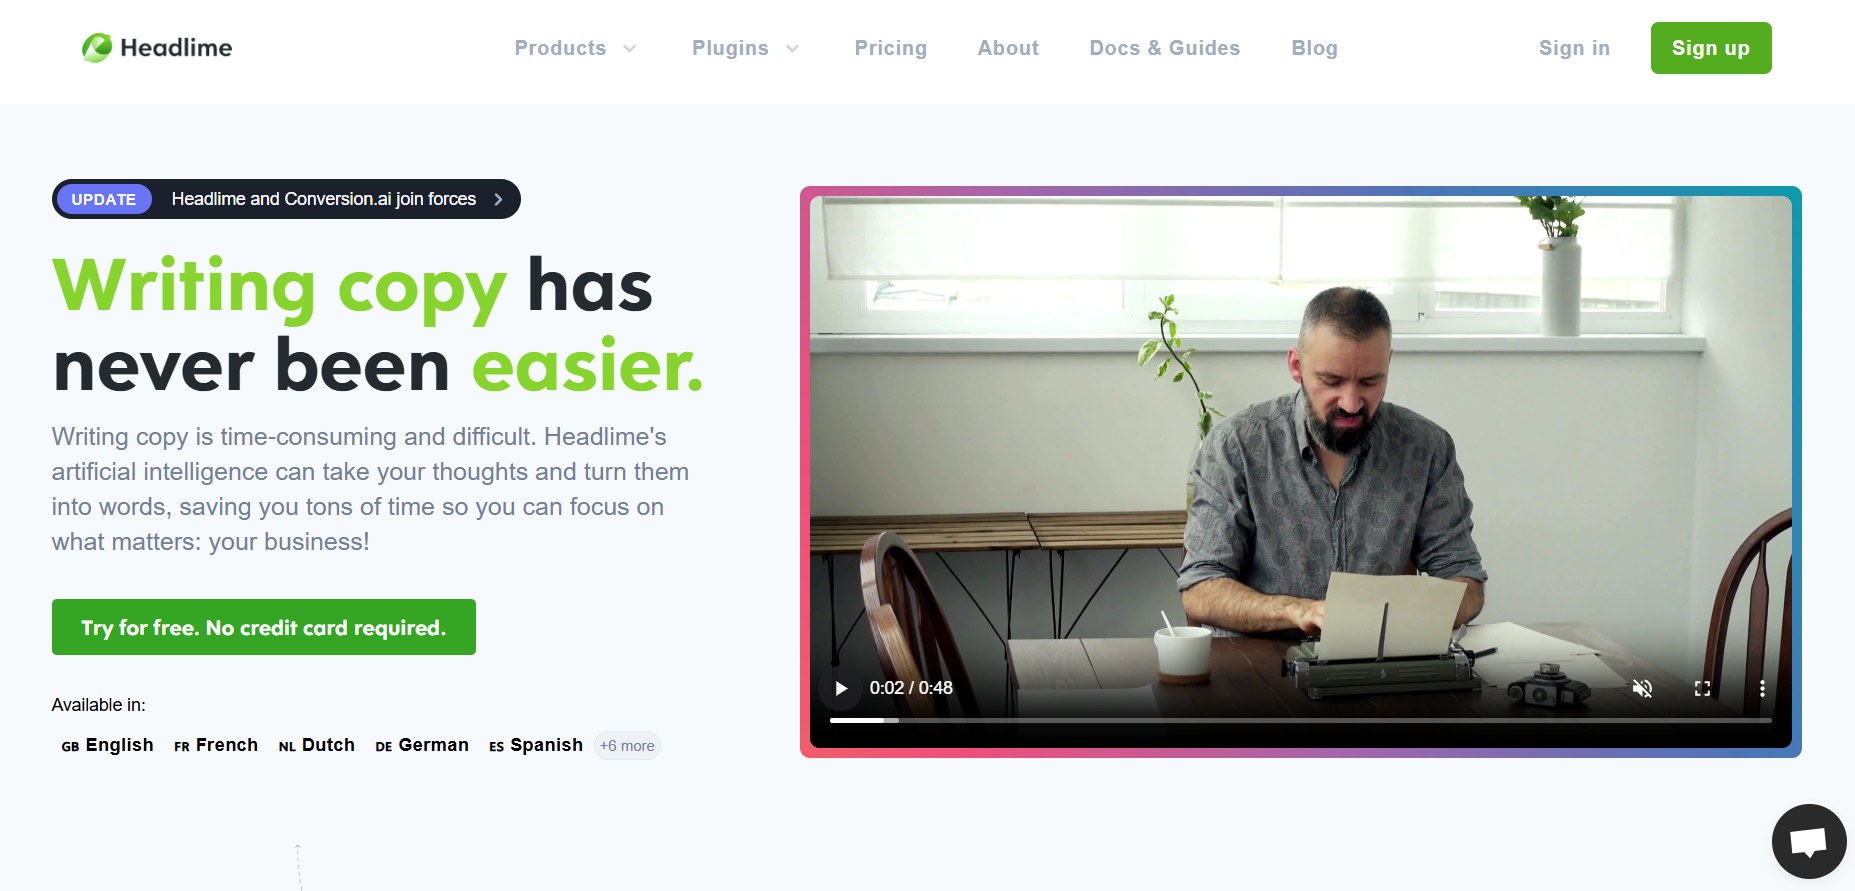This screenshot has height=891, width=1855.
Task: Click the purple UPDATE badge
Action: point(104,199)
